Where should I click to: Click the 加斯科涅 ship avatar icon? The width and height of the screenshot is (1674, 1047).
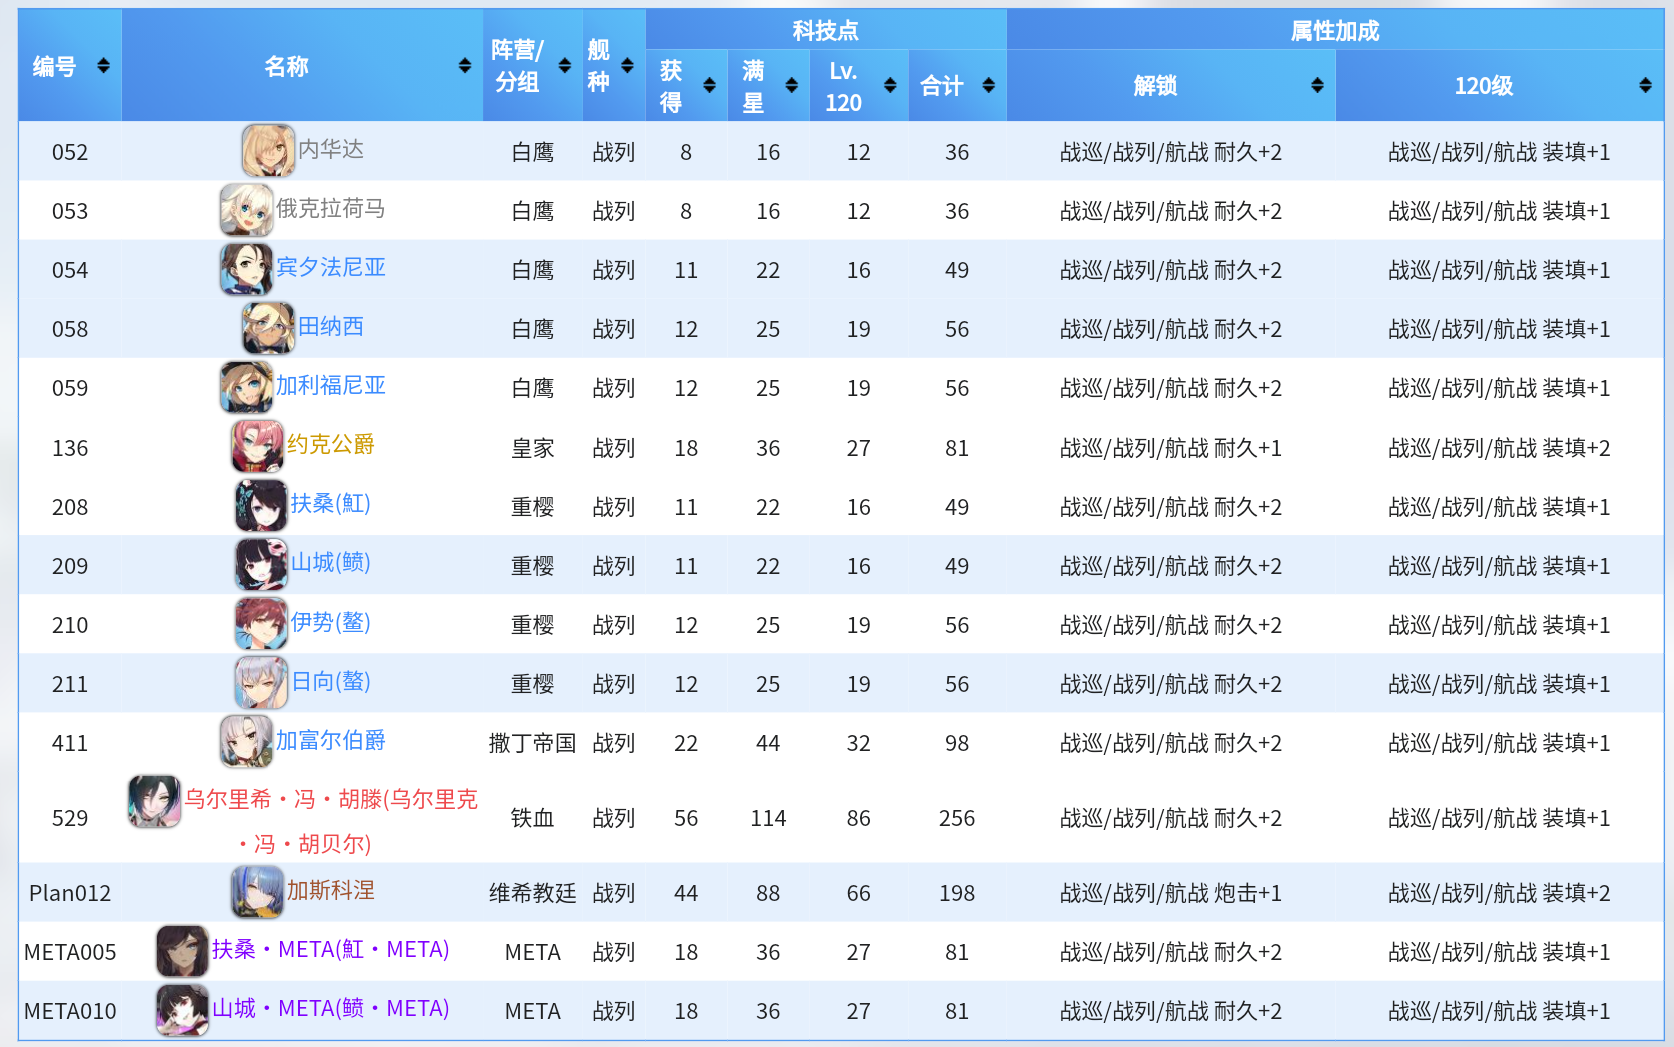[257, 890]
